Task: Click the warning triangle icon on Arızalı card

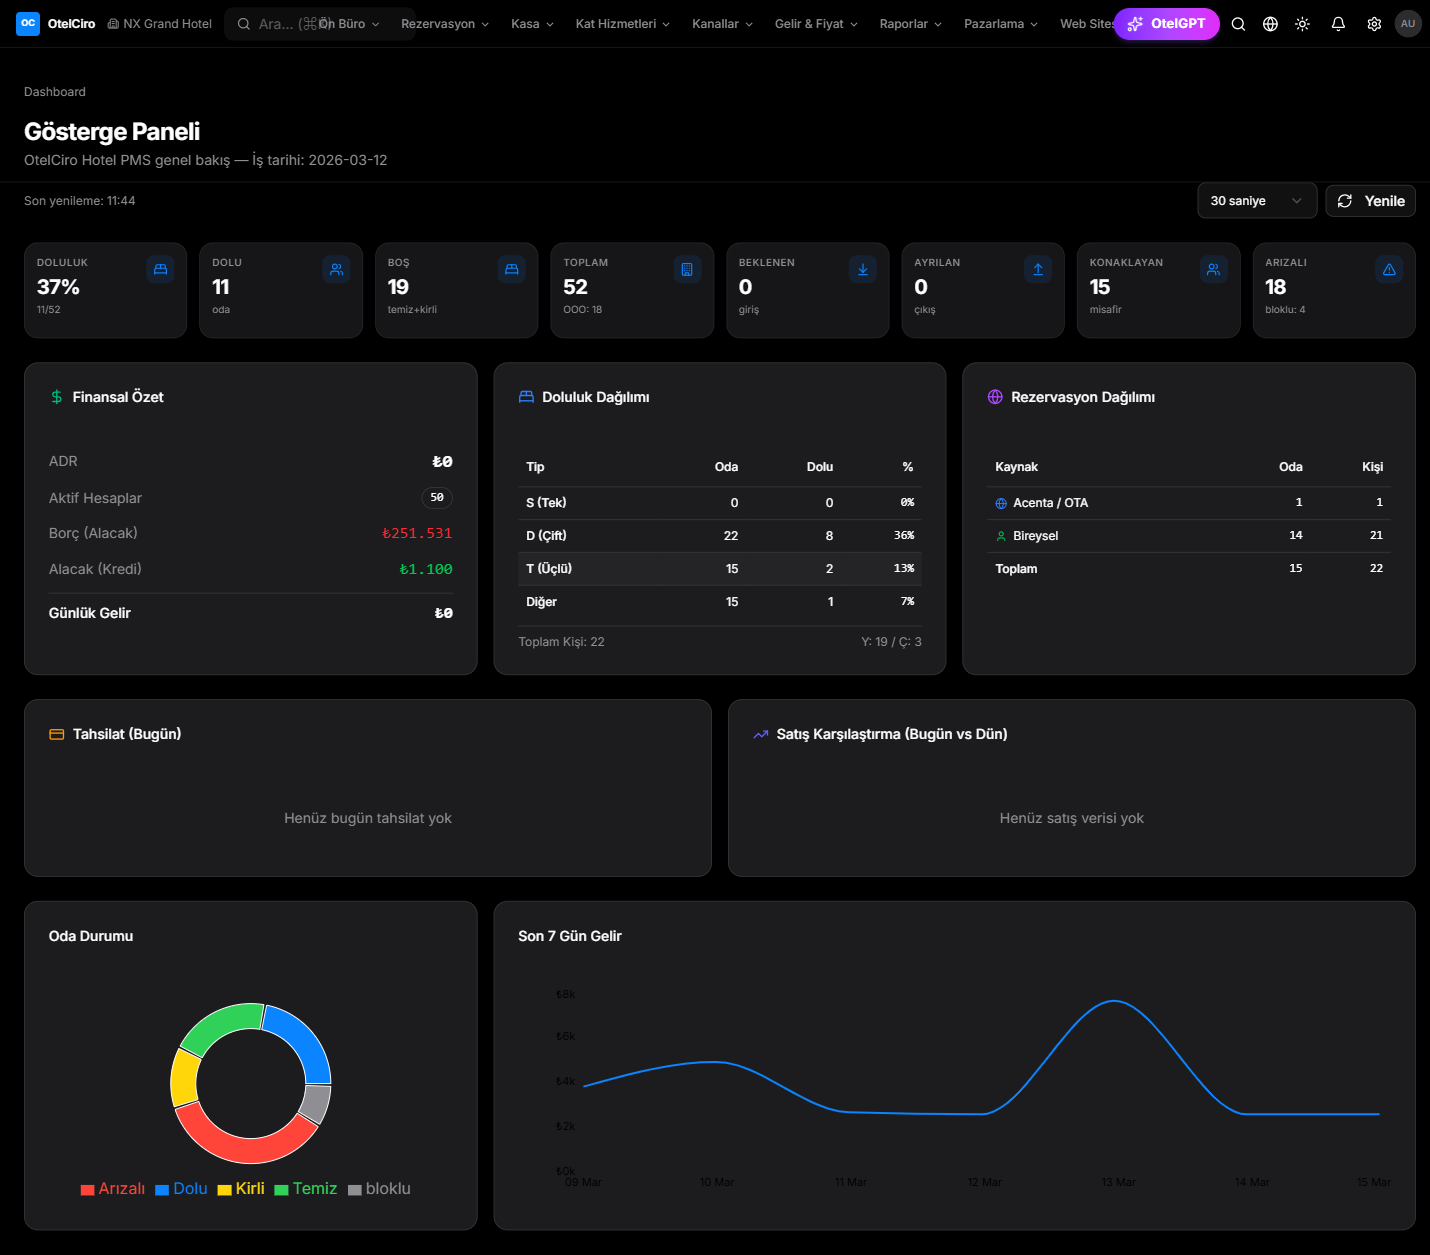Action: [1389, 269]
